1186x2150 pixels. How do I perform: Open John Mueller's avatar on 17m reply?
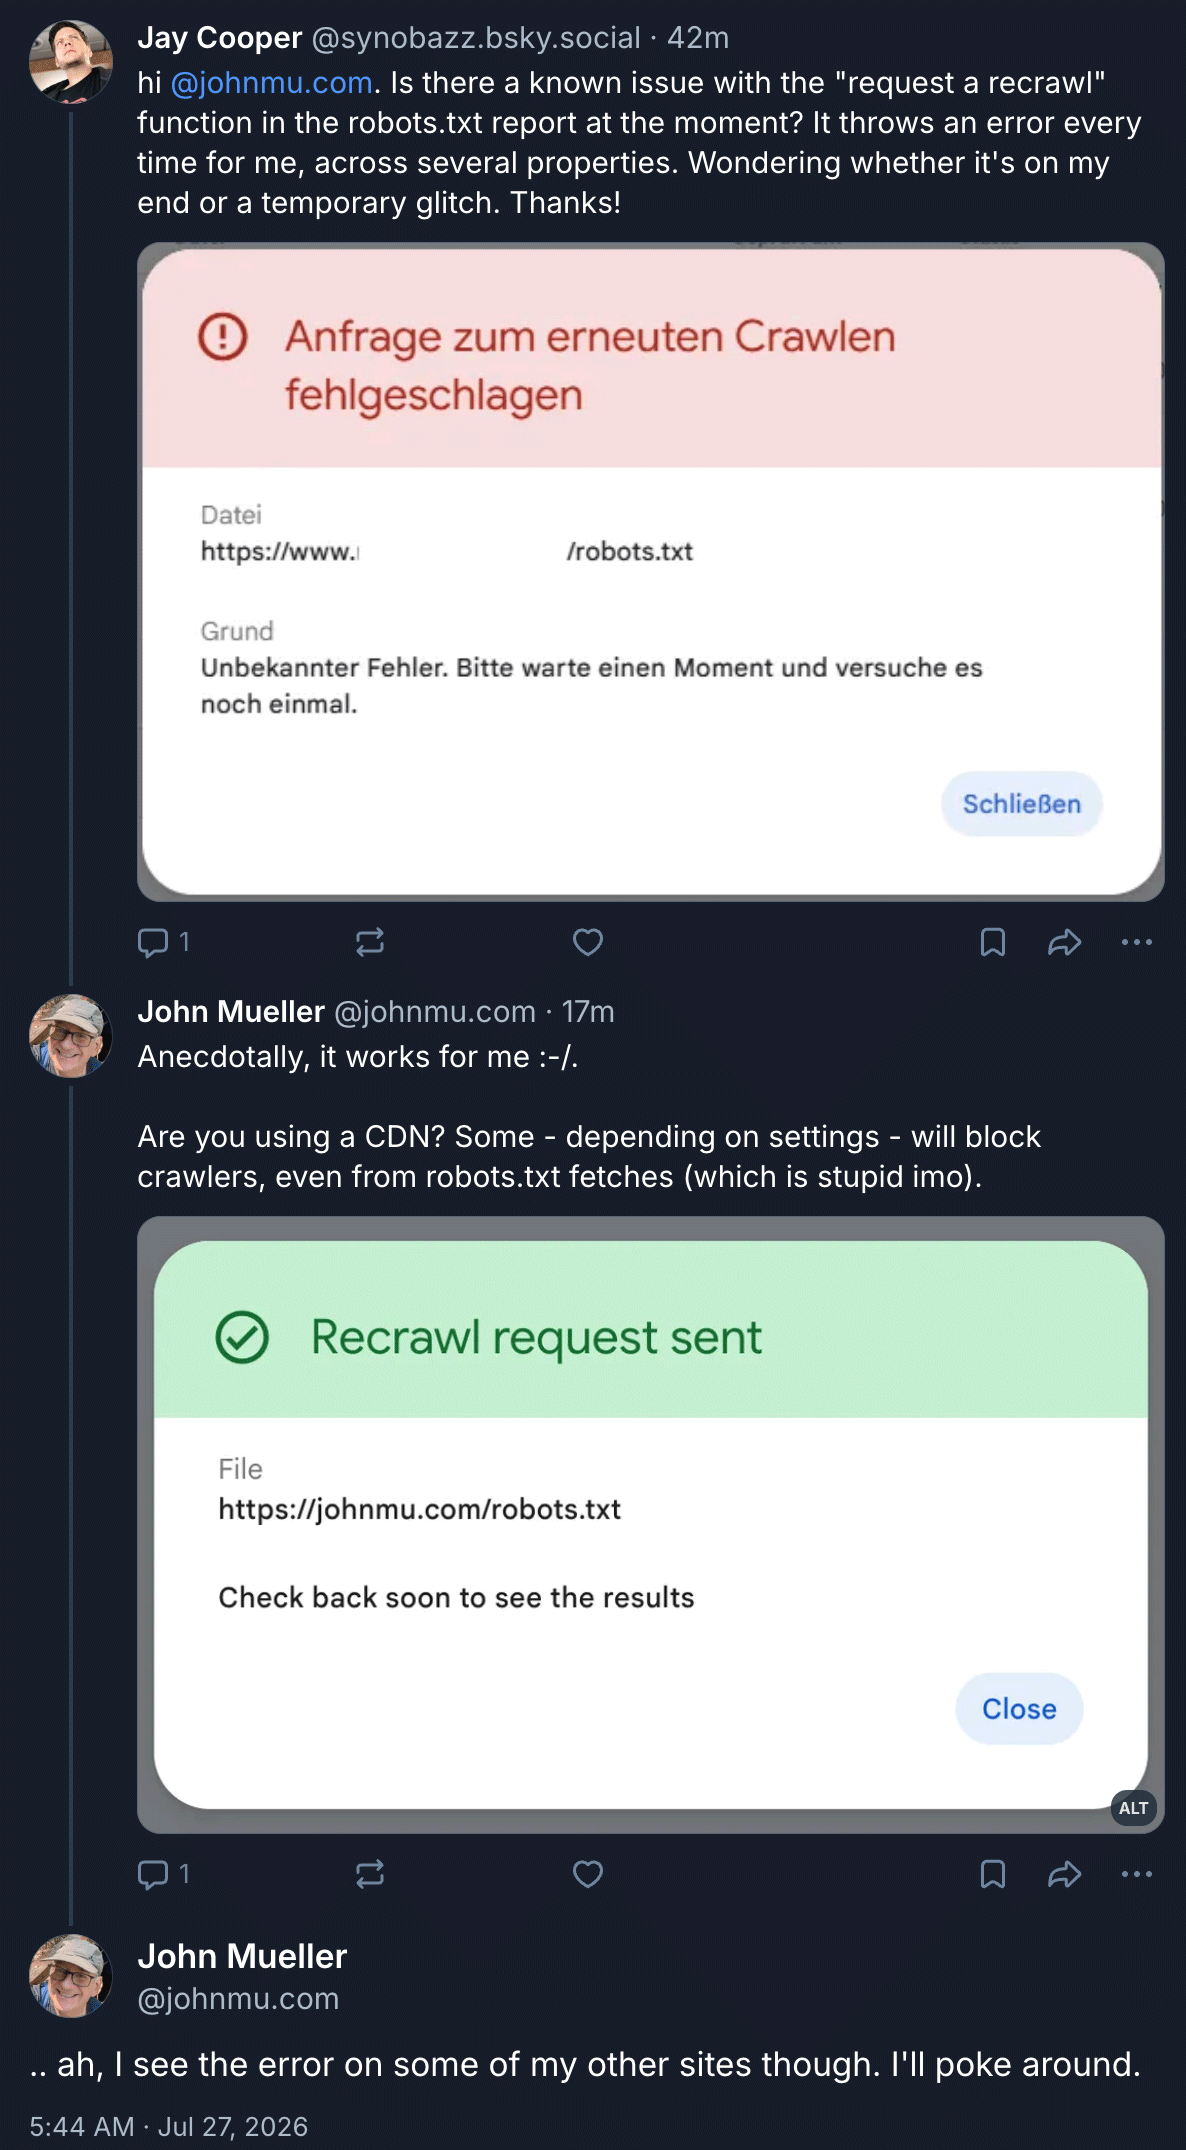(71, 1036)
